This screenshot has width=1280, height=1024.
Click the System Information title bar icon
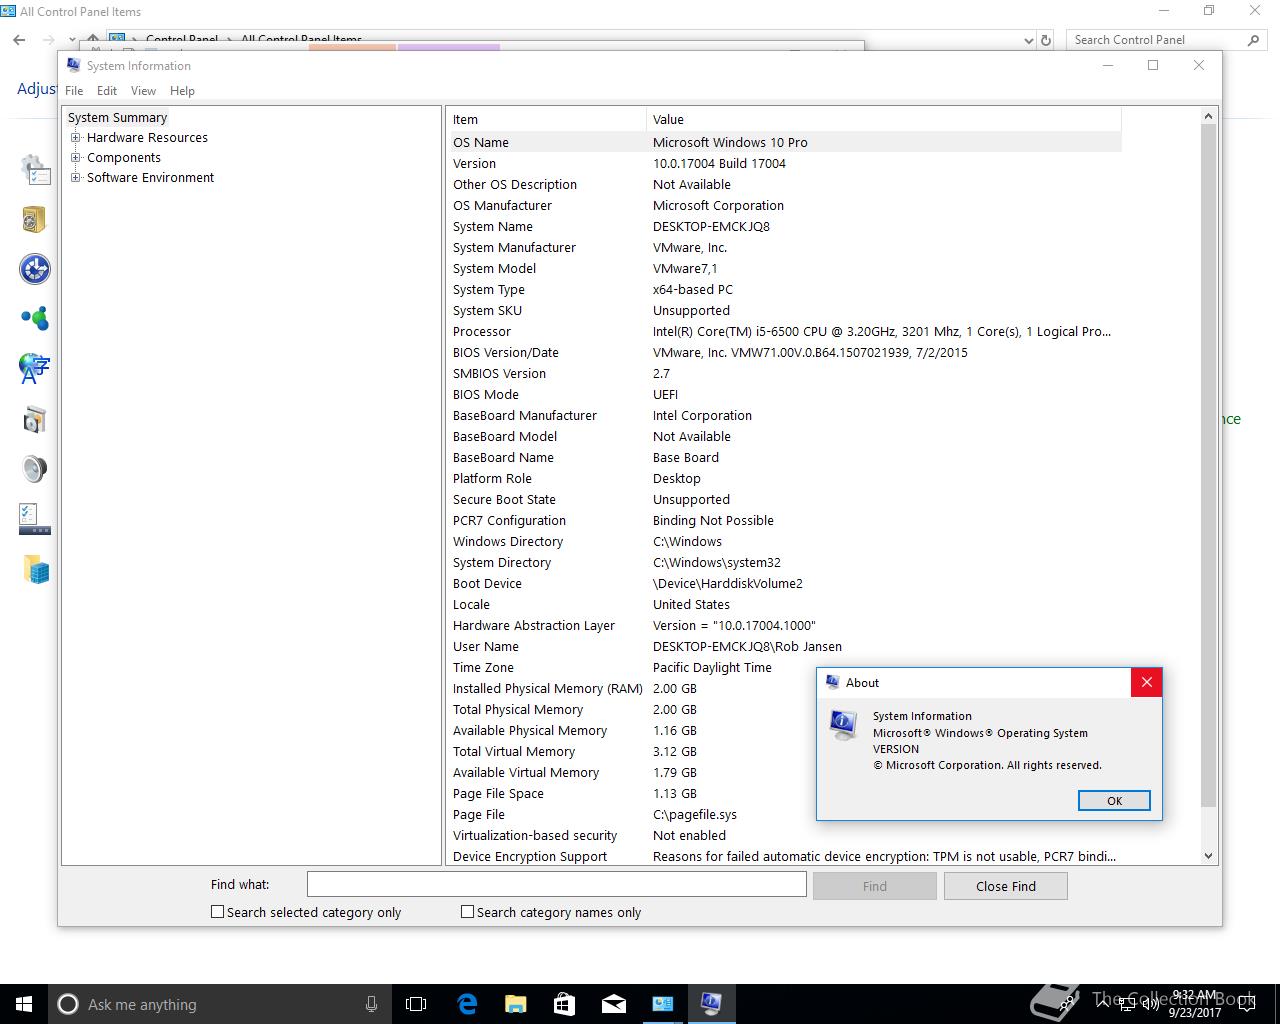[x=73, y=65]
